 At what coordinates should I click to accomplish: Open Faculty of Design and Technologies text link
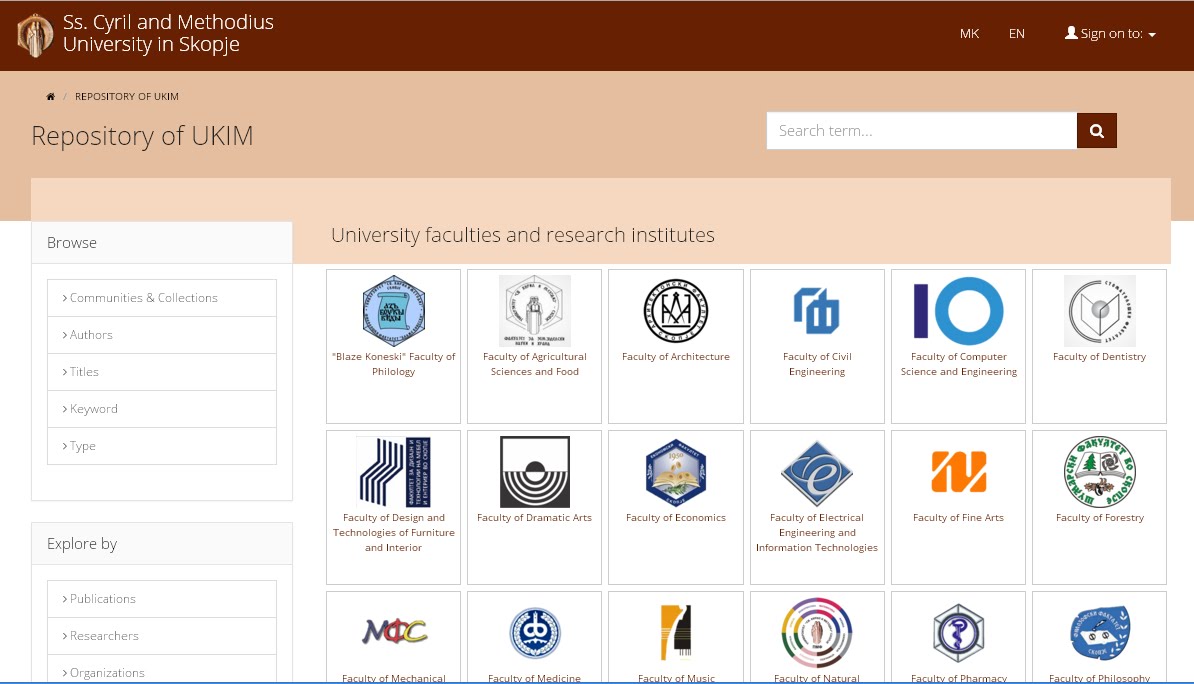394,532
